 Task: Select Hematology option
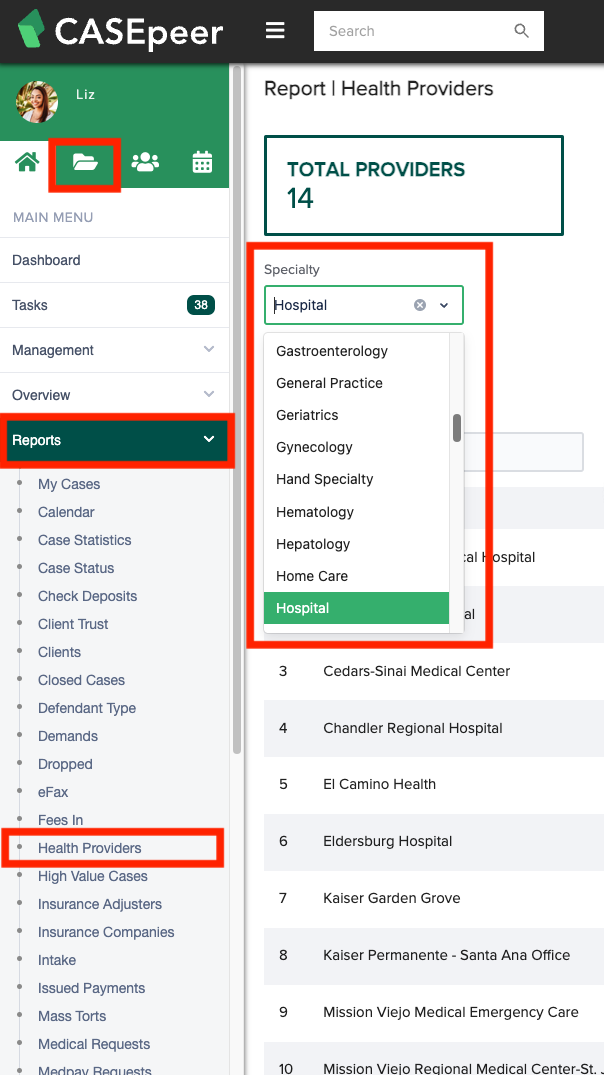[x=357, y=512]
